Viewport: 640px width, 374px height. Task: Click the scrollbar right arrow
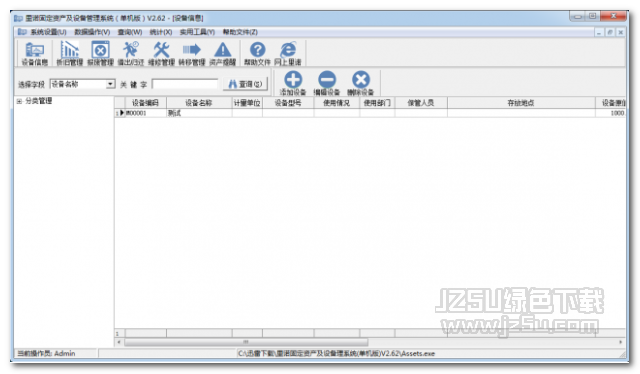621,342
